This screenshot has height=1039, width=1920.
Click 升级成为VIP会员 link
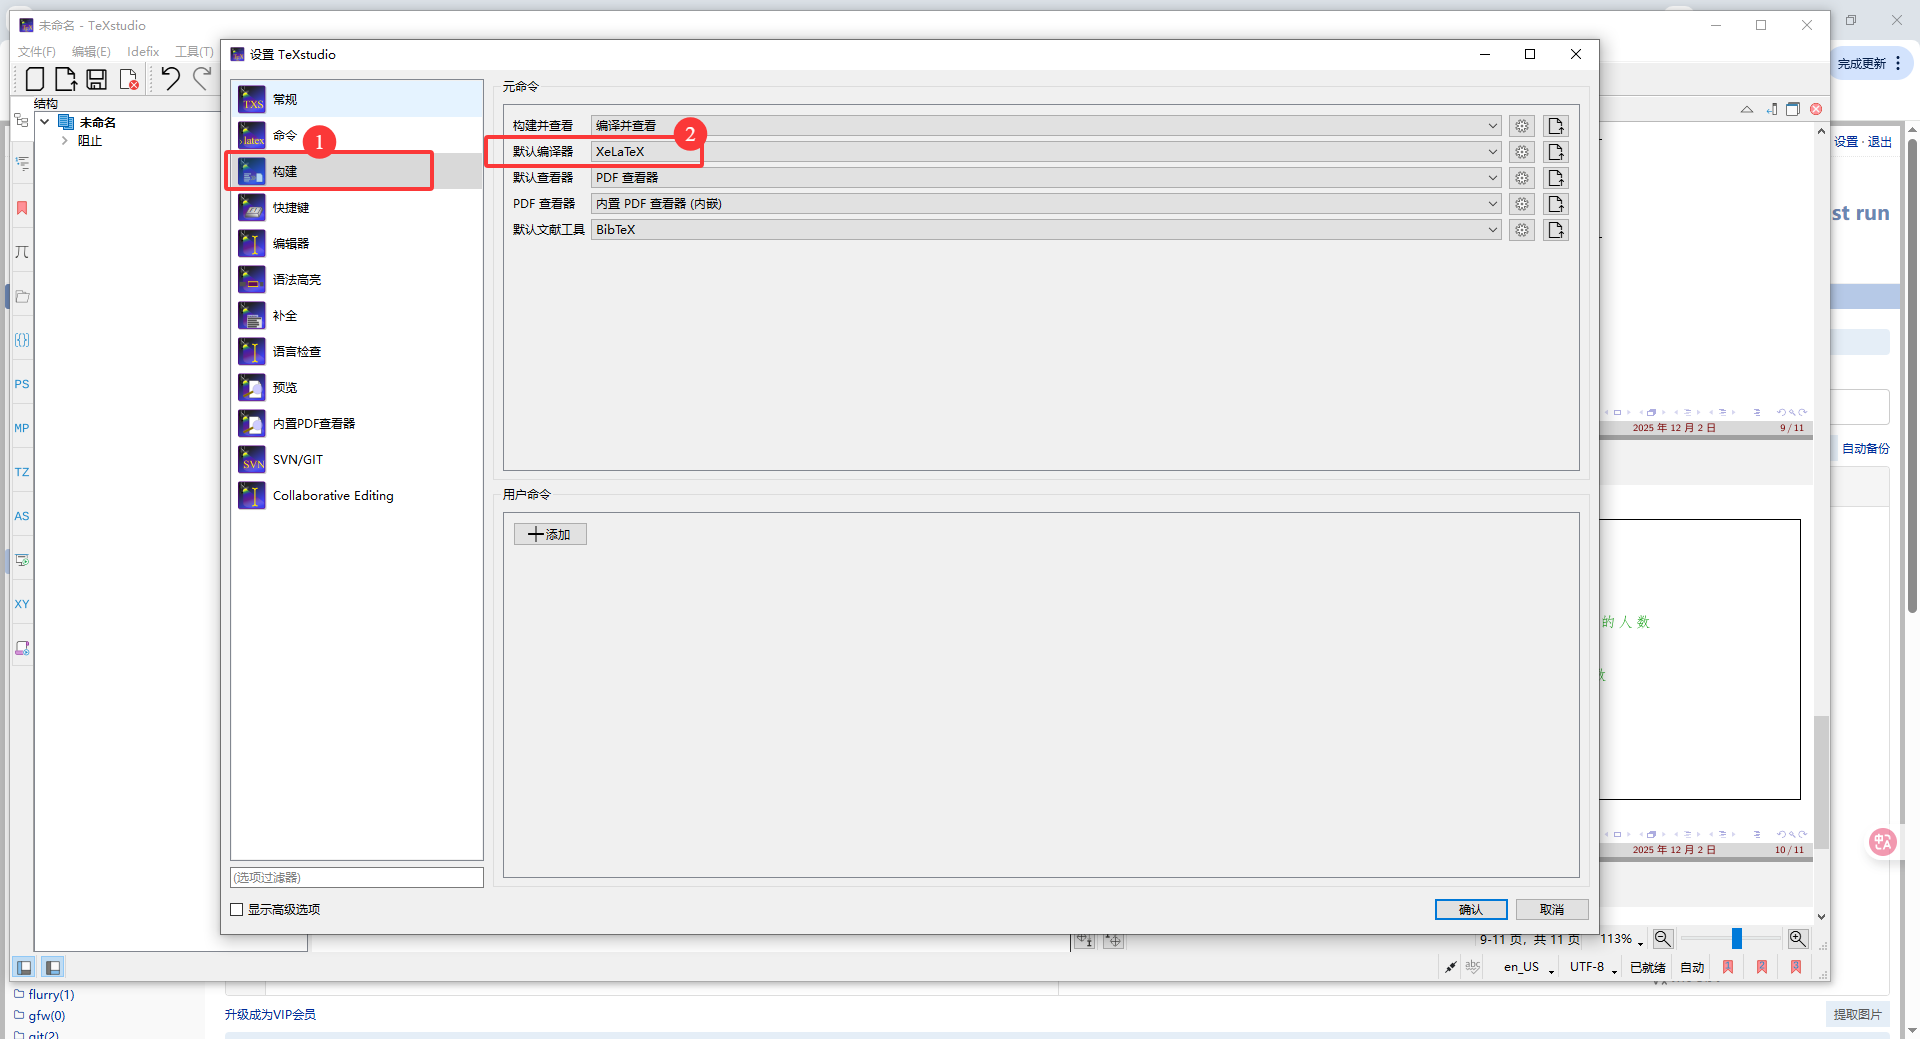(270, 1014)
